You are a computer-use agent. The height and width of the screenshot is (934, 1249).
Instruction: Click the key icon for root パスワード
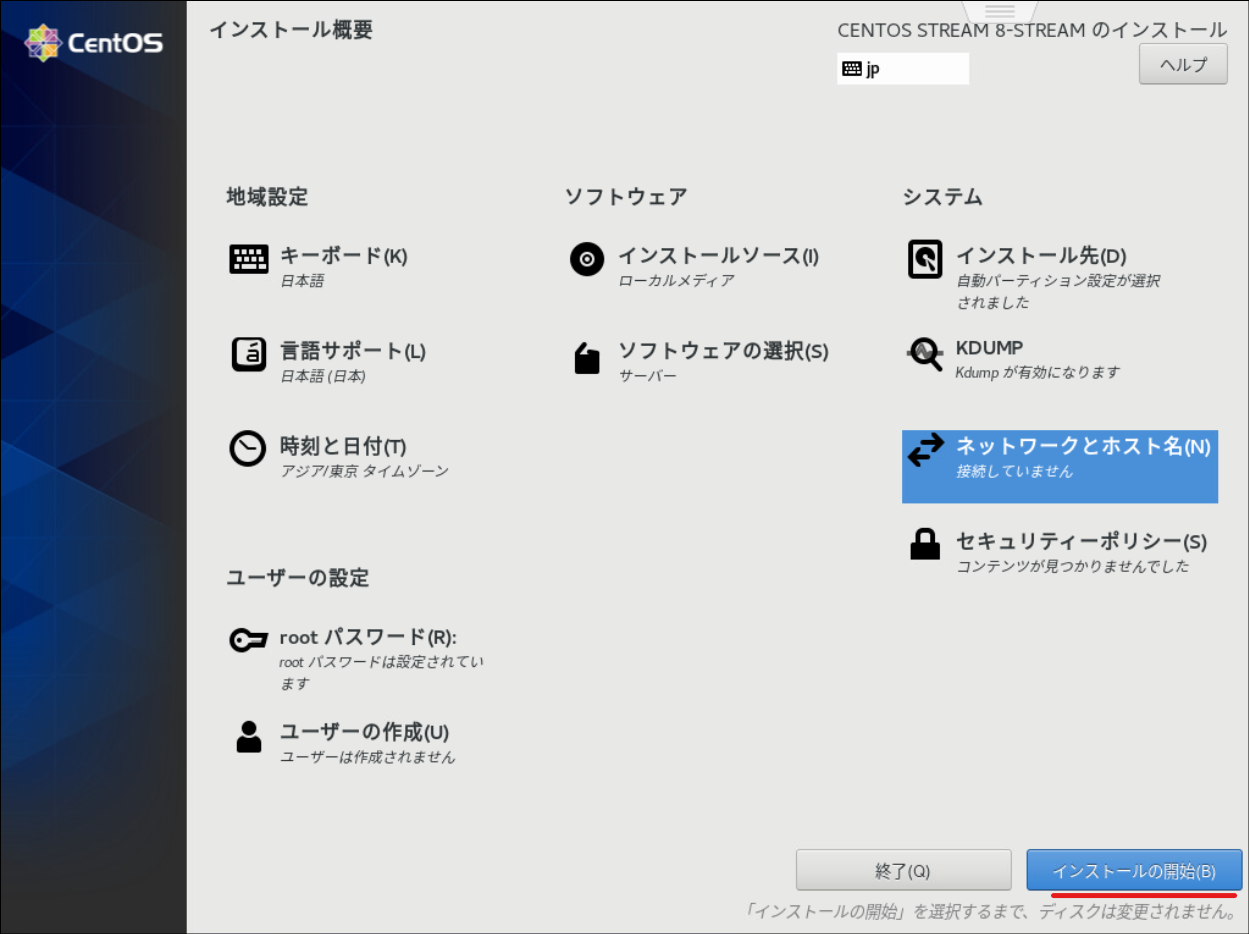coord(248,640)
